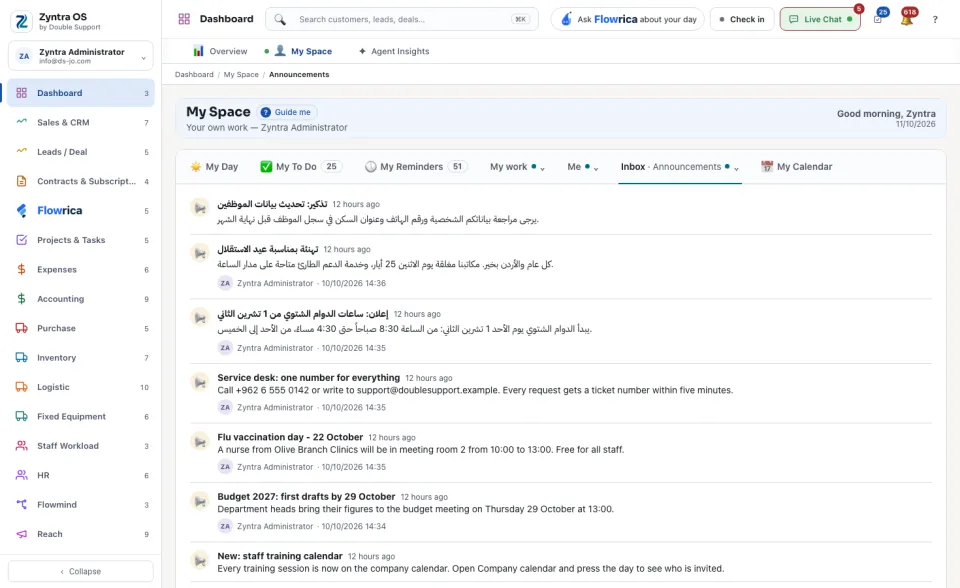The height and width of the screenshot is (588, 960).
Task: Click the Zyntra OS logo icon
Action: (22, 21)
